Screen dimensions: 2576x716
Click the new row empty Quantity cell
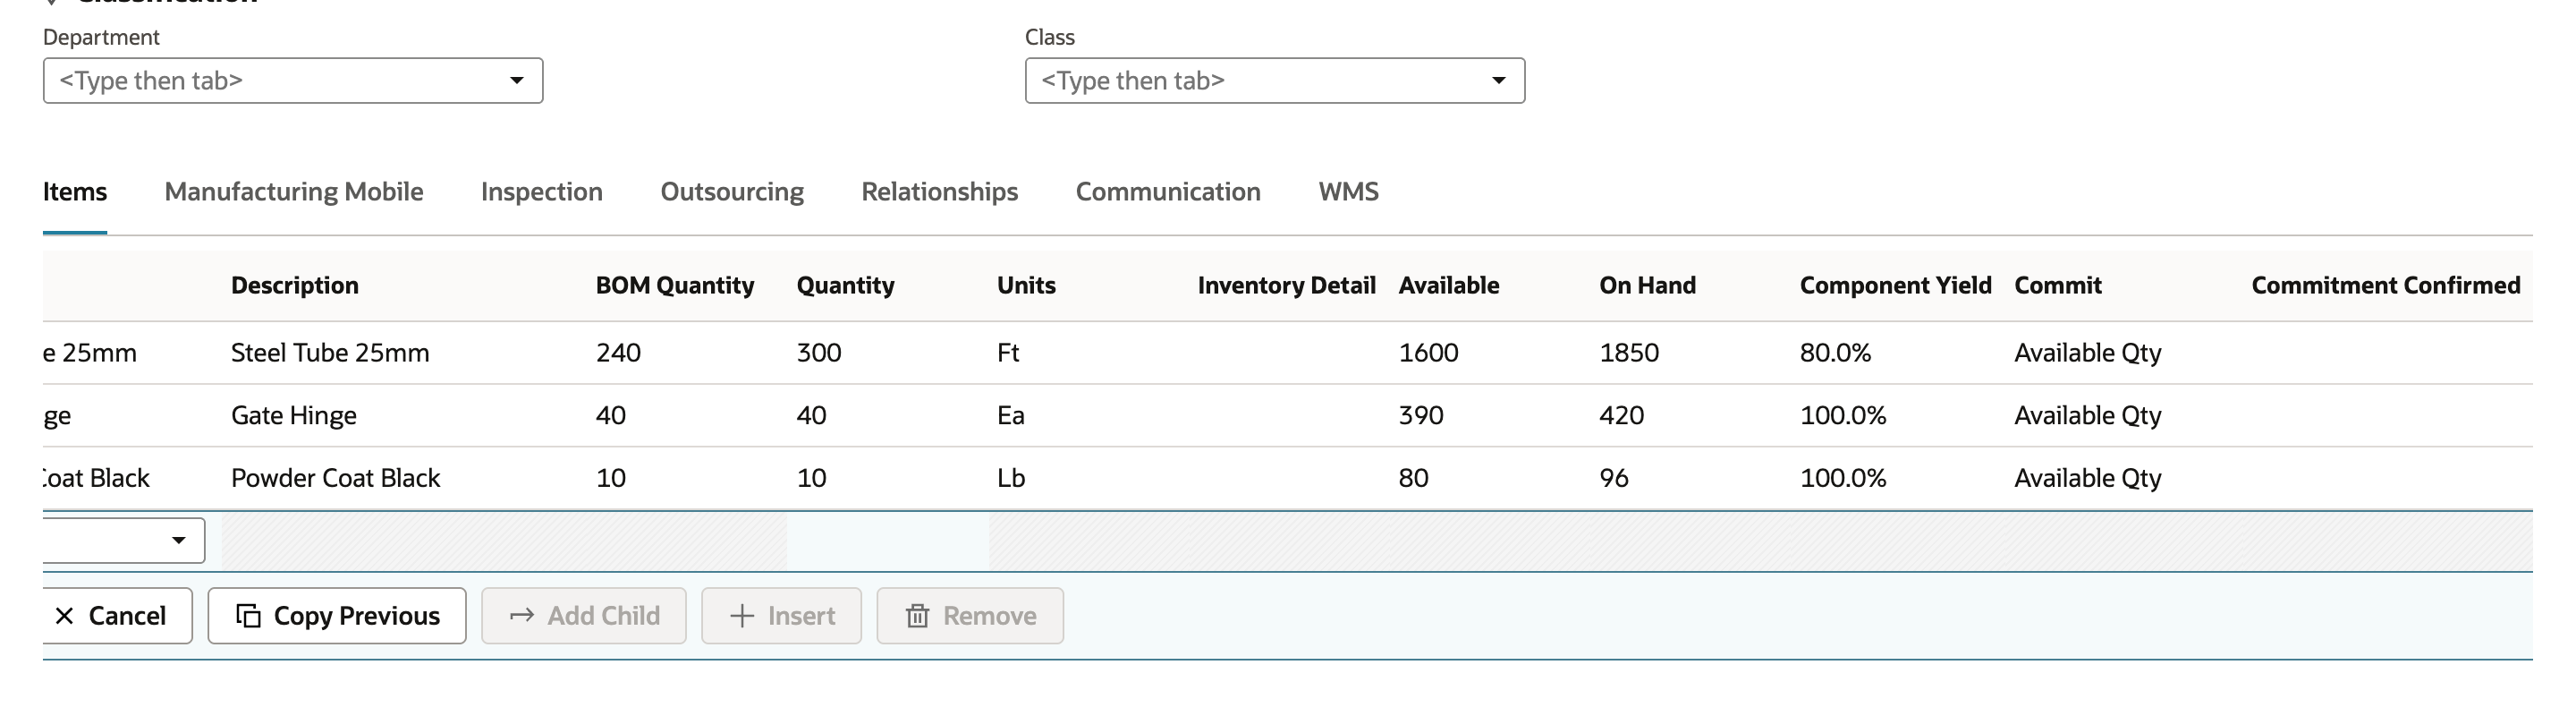(888, 541)
